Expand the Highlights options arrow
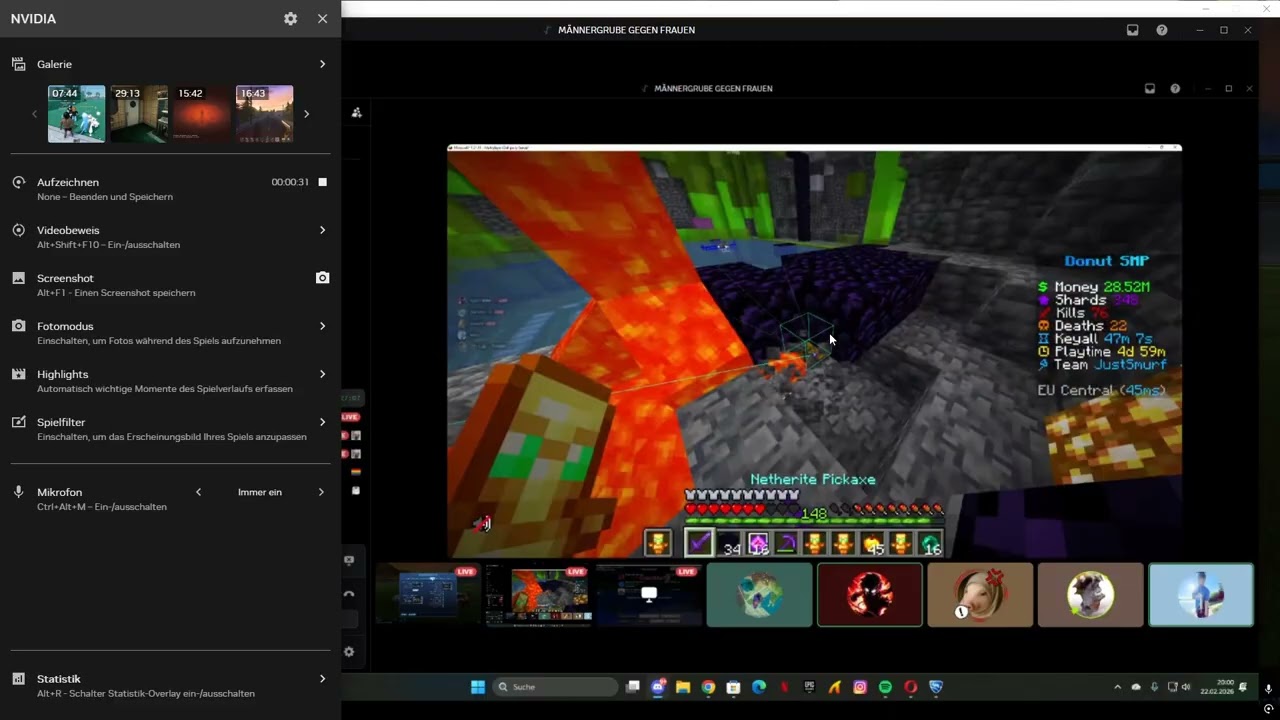Image resolution: width=1280 pixels, height=720 pixels. coord(322,374)
